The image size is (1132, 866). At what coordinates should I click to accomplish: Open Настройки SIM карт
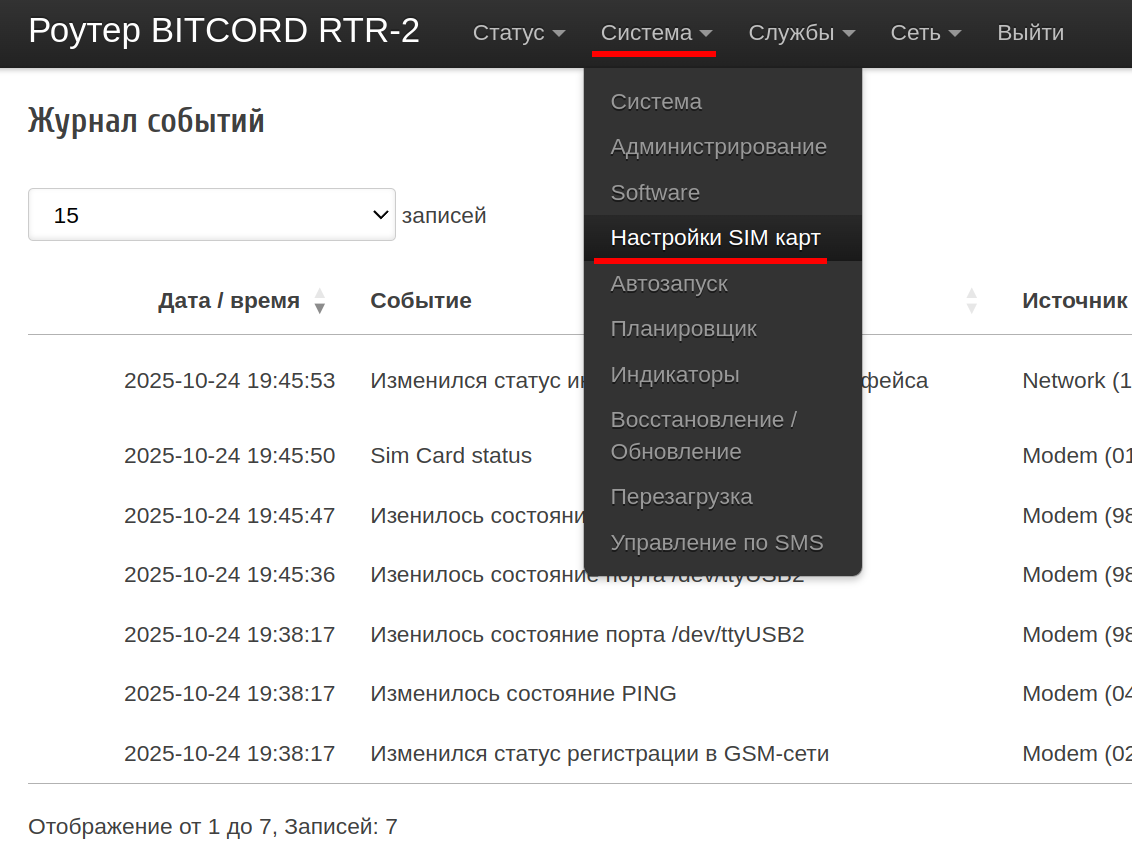(x=715, y=238)
